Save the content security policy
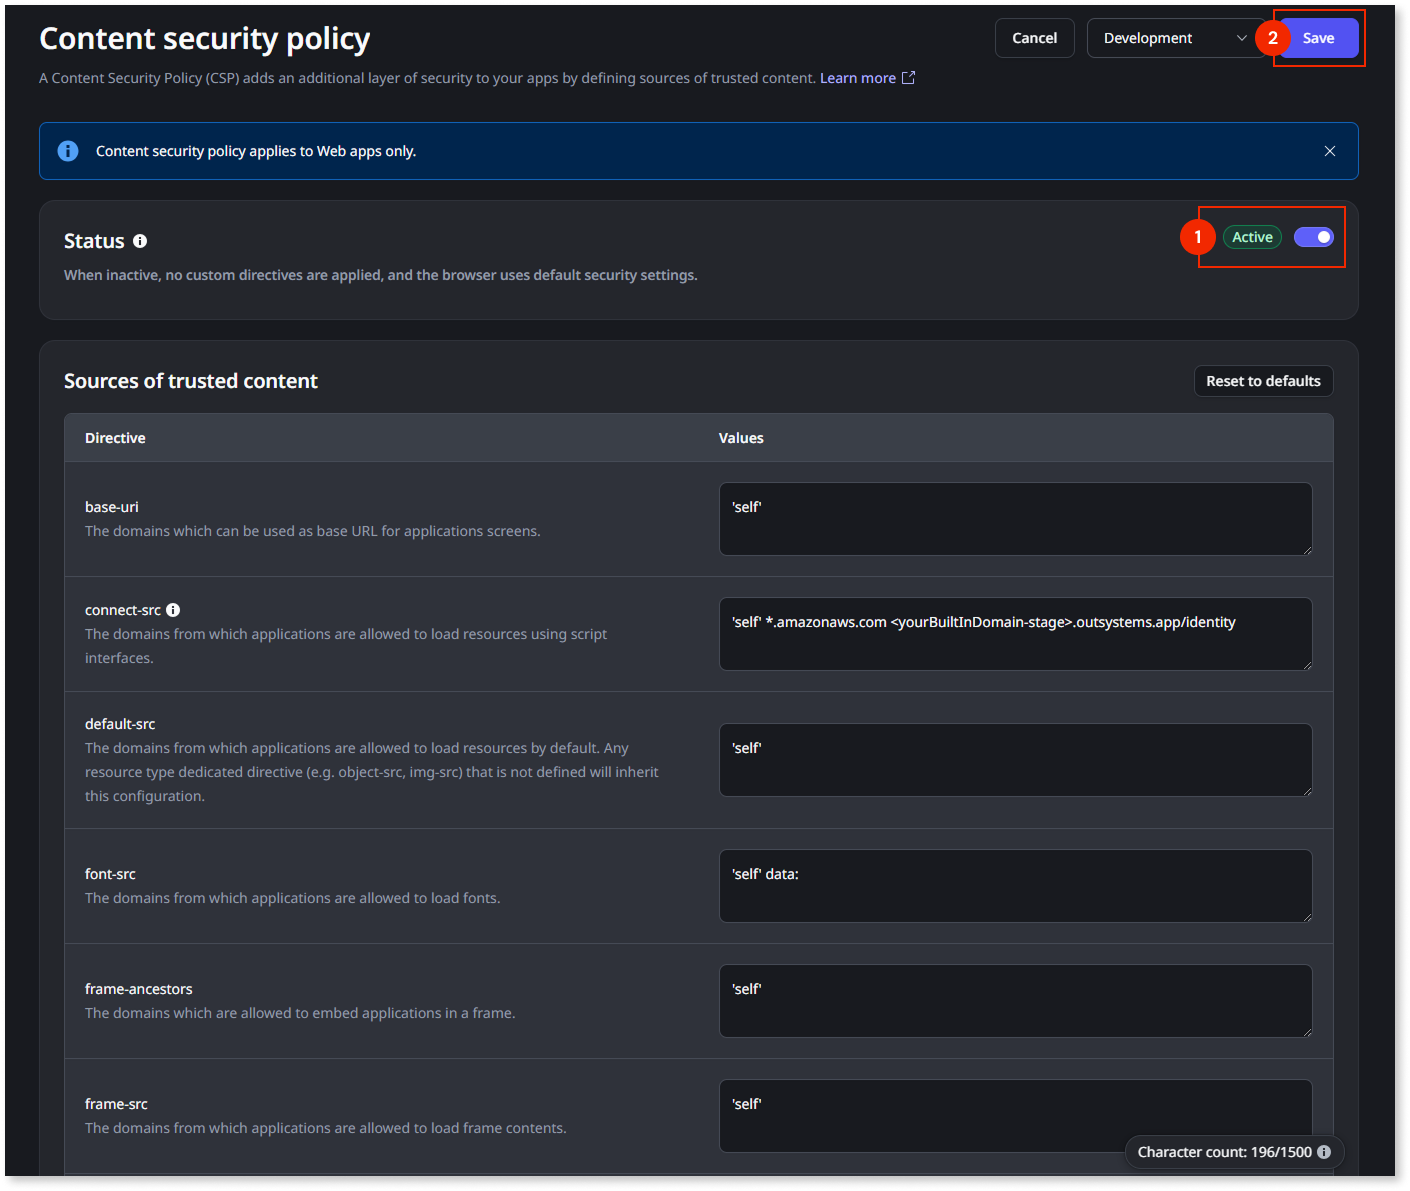This screenshot has height=1191, width=1410. coord(1318,37)
